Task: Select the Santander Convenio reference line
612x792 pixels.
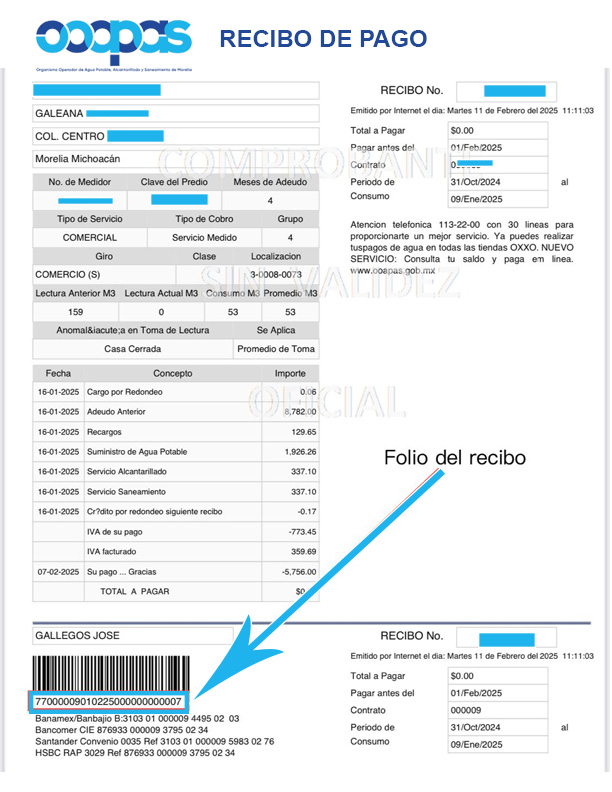Action: pyautogui.click(x=155, y=741)
